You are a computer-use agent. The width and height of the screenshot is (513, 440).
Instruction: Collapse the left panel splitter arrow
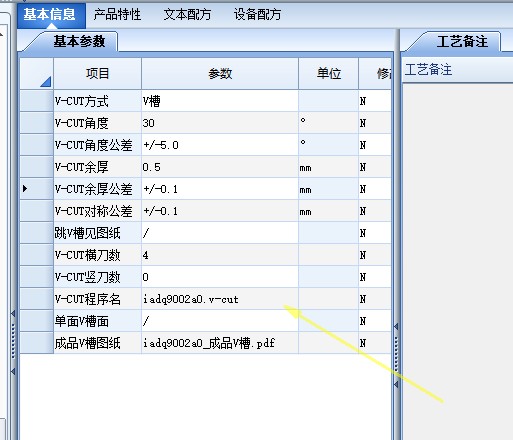(13, 314)
